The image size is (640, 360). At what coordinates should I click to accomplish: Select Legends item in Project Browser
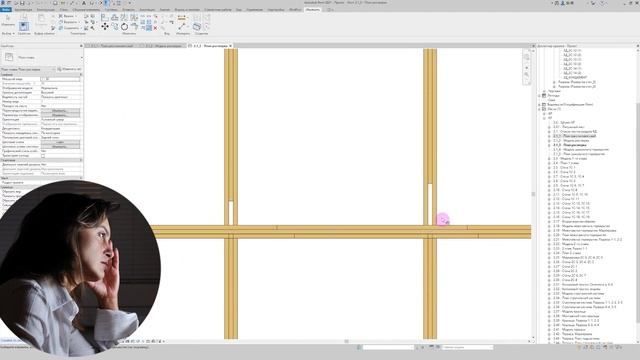click(554, 96)
